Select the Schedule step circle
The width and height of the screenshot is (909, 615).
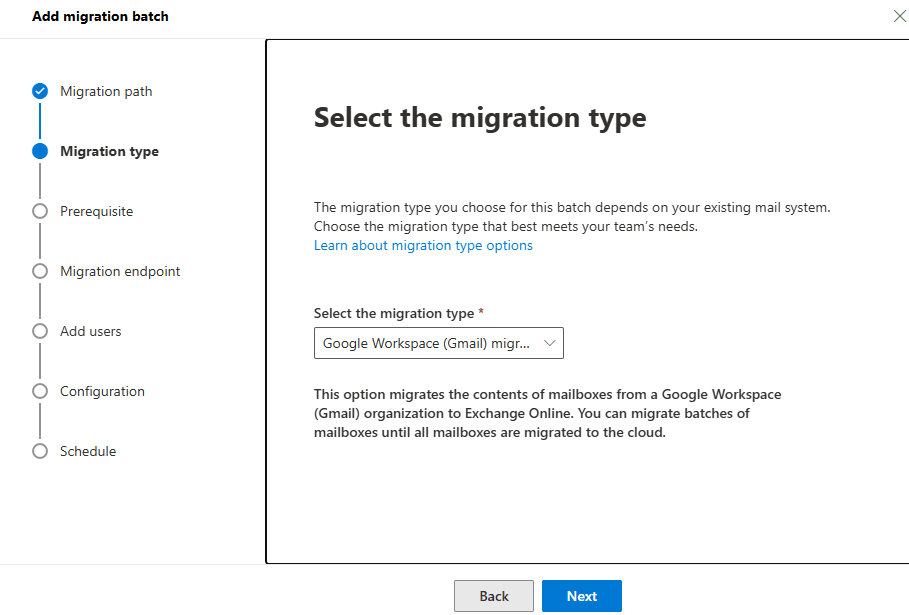click(40, 451)
